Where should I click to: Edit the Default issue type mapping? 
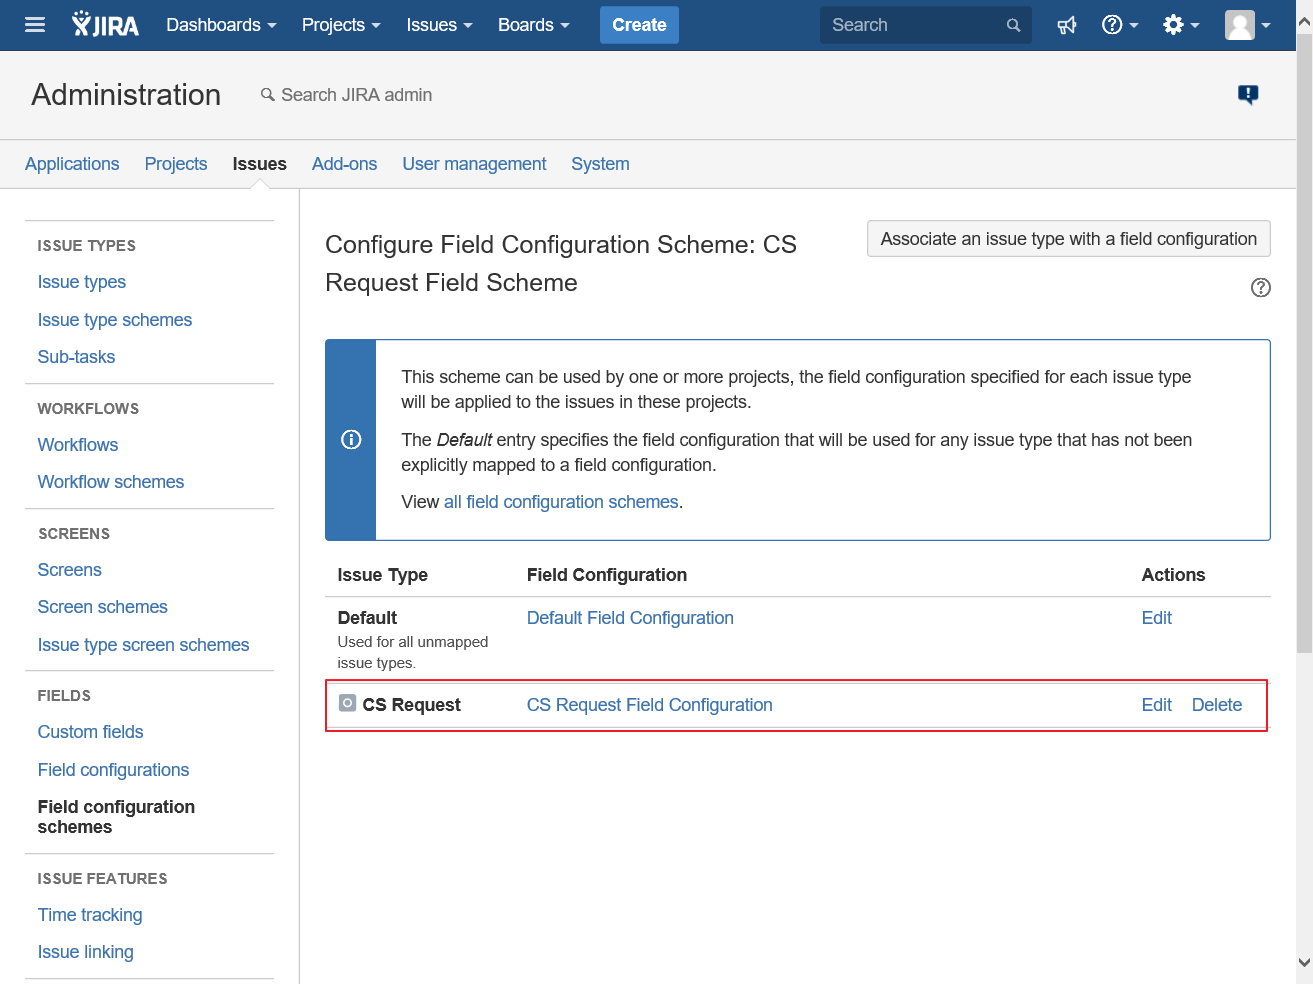1157,618
